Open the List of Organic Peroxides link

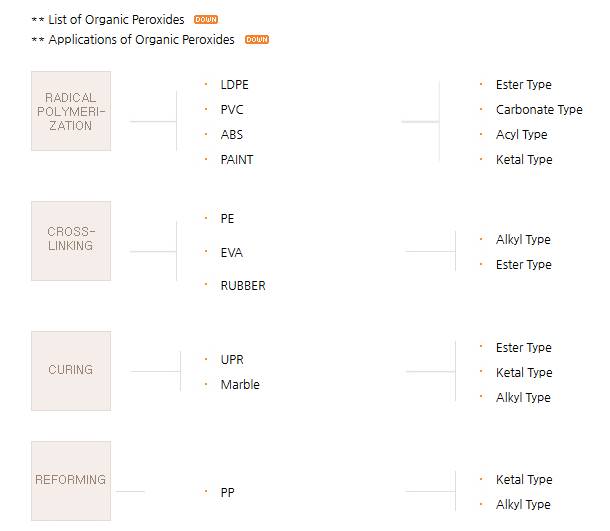click(x=116, y=20)
